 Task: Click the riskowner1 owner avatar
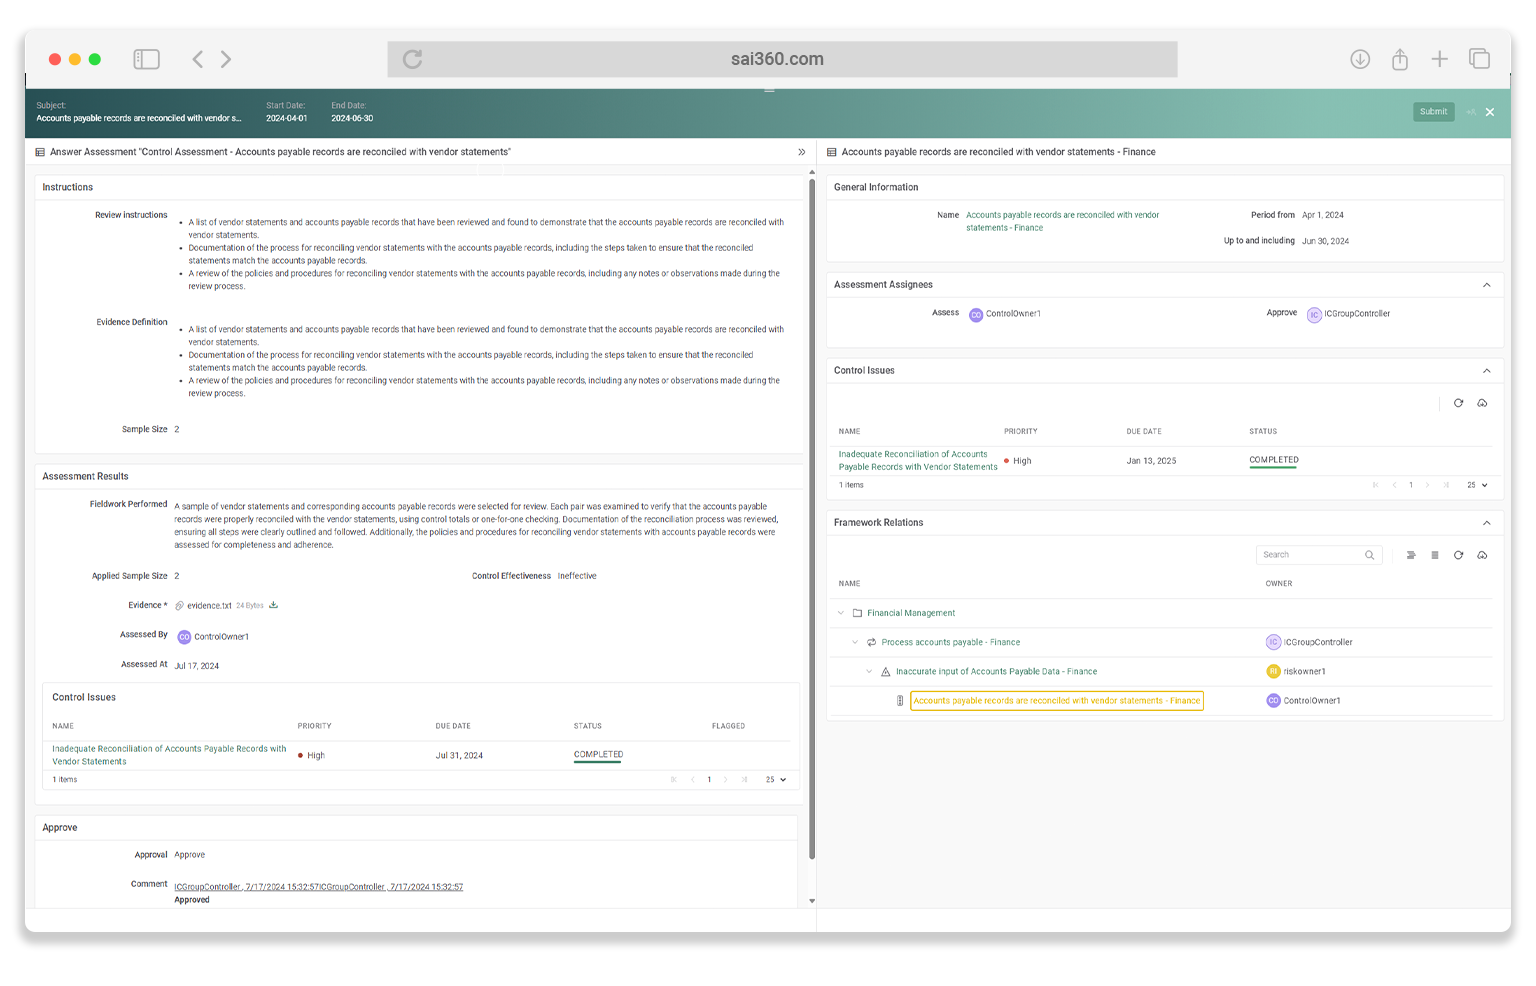[1273, 671]
